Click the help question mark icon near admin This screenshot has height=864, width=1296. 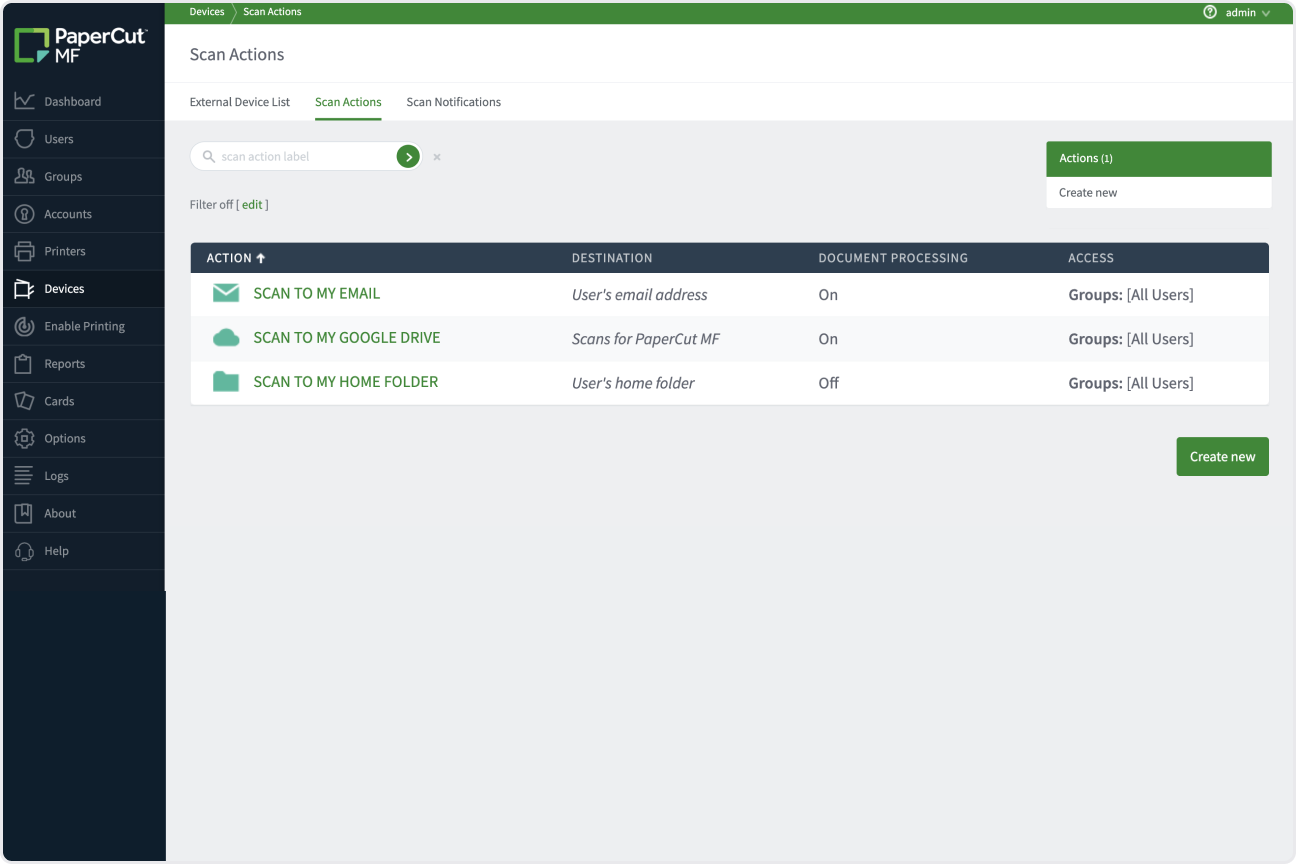[1210, 12]
